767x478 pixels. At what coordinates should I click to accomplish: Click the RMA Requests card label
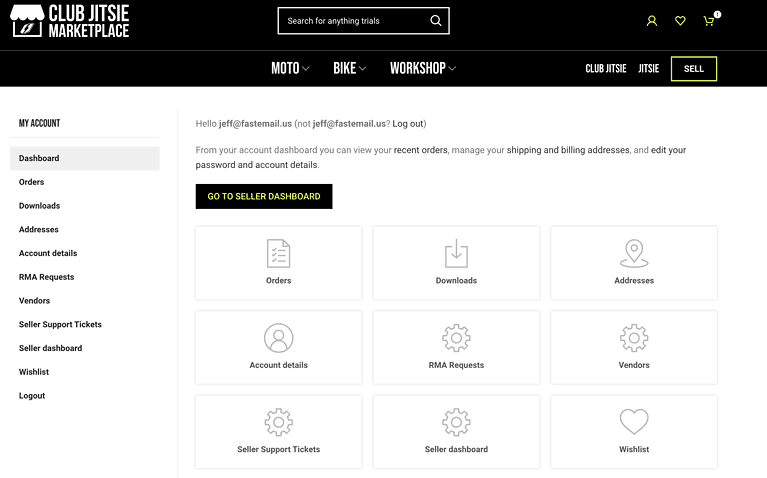click(x=456, y=365)
